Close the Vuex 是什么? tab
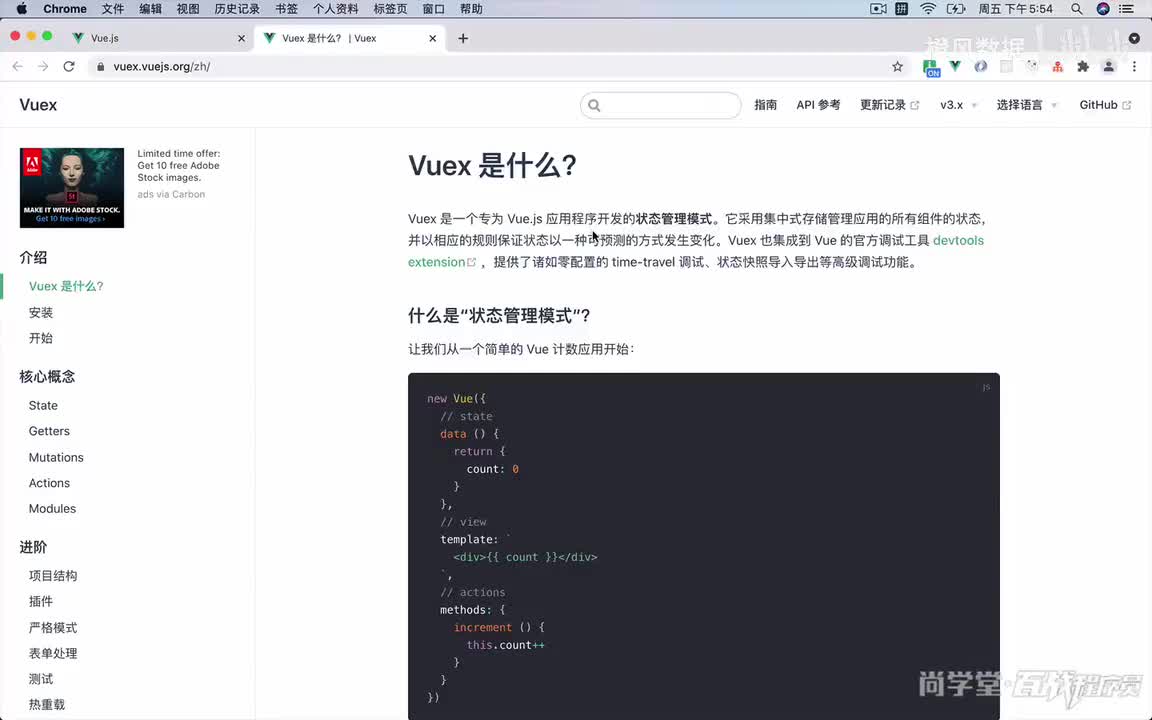This screenshot has height=720, width=1152. 433,38
